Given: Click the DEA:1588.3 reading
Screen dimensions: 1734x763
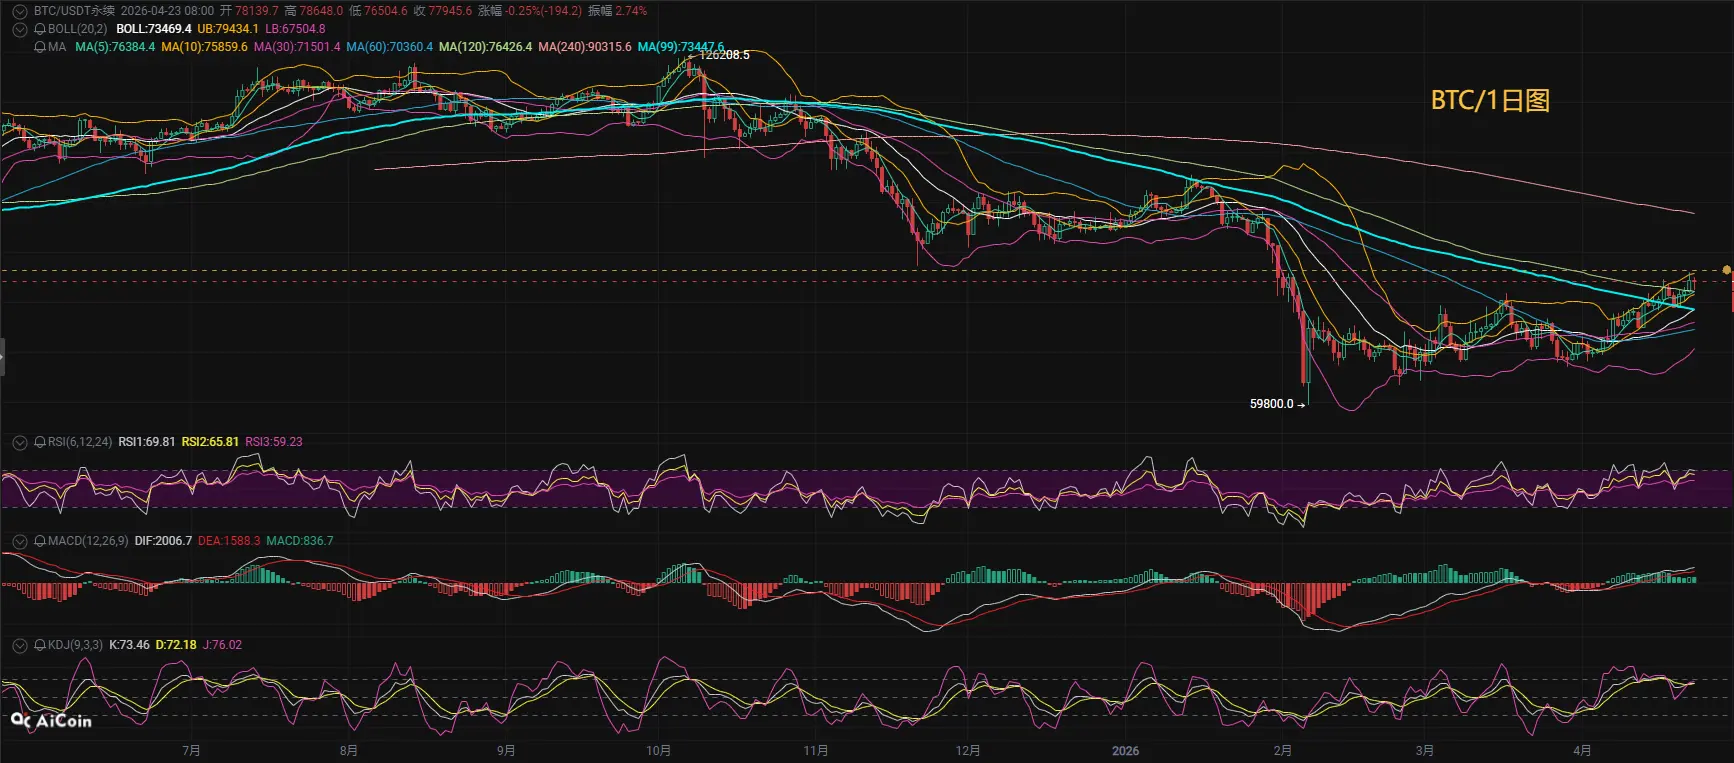Looking at the screenshot, I should coord(229,541).
